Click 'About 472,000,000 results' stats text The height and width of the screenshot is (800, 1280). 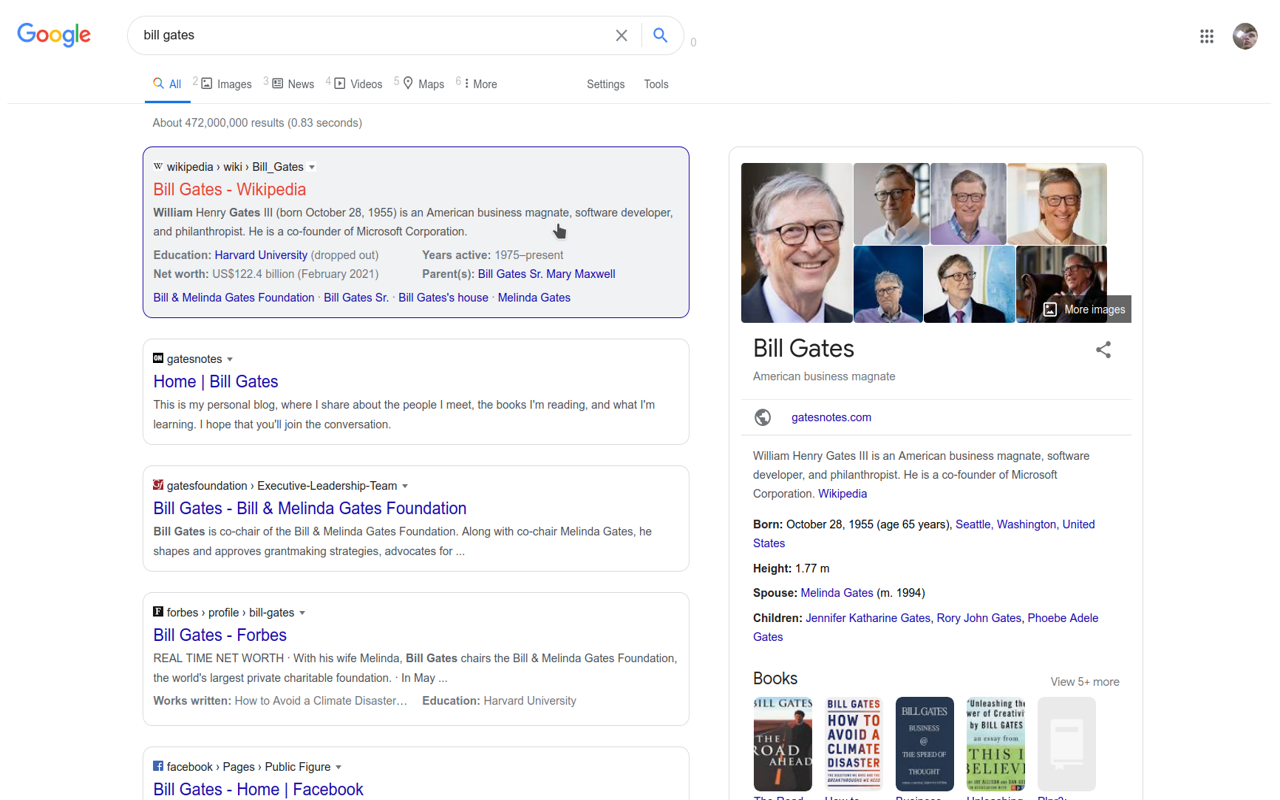pos(257,123)
